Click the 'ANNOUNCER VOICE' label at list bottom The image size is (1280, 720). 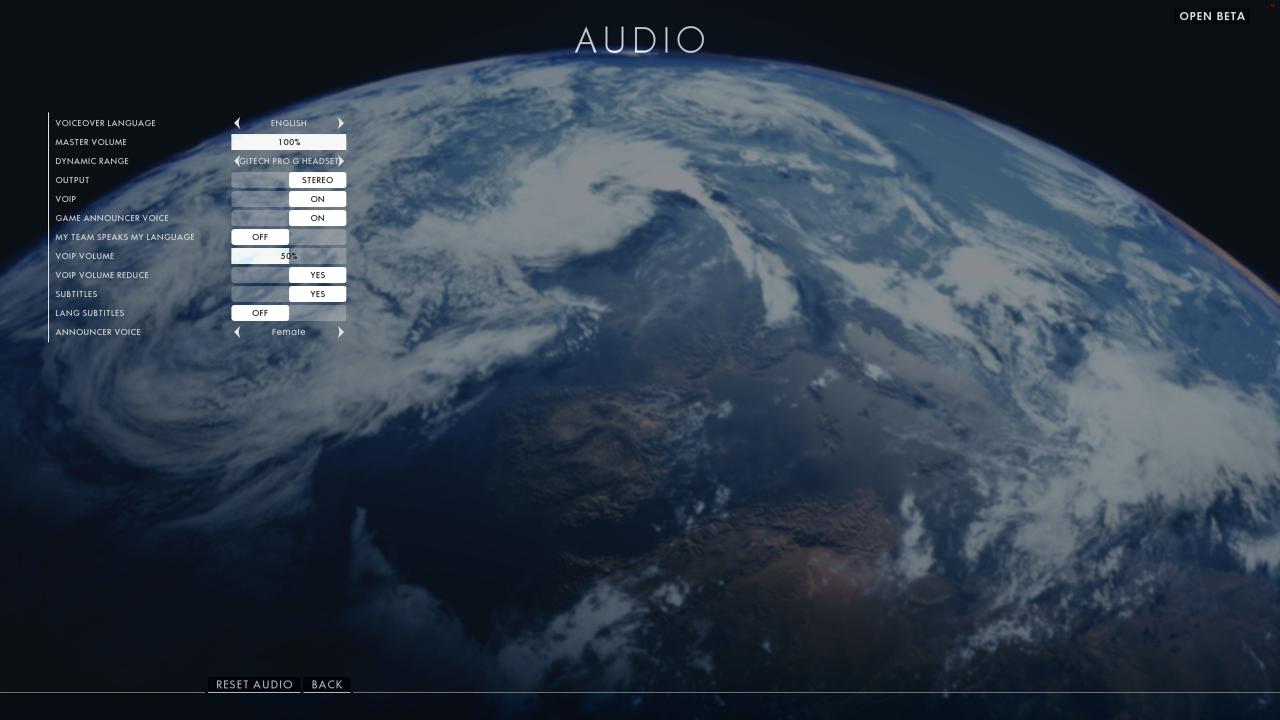click(x=98, y=332)
